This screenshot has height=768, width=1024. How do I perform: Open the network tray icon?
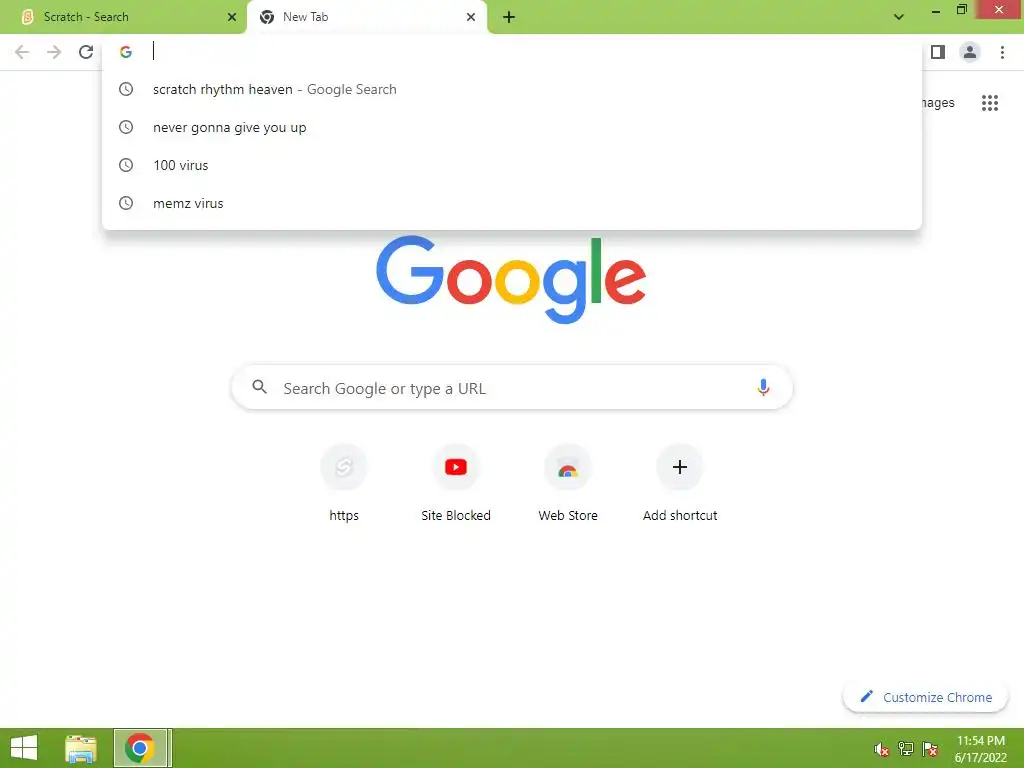(x=906, y=749)
